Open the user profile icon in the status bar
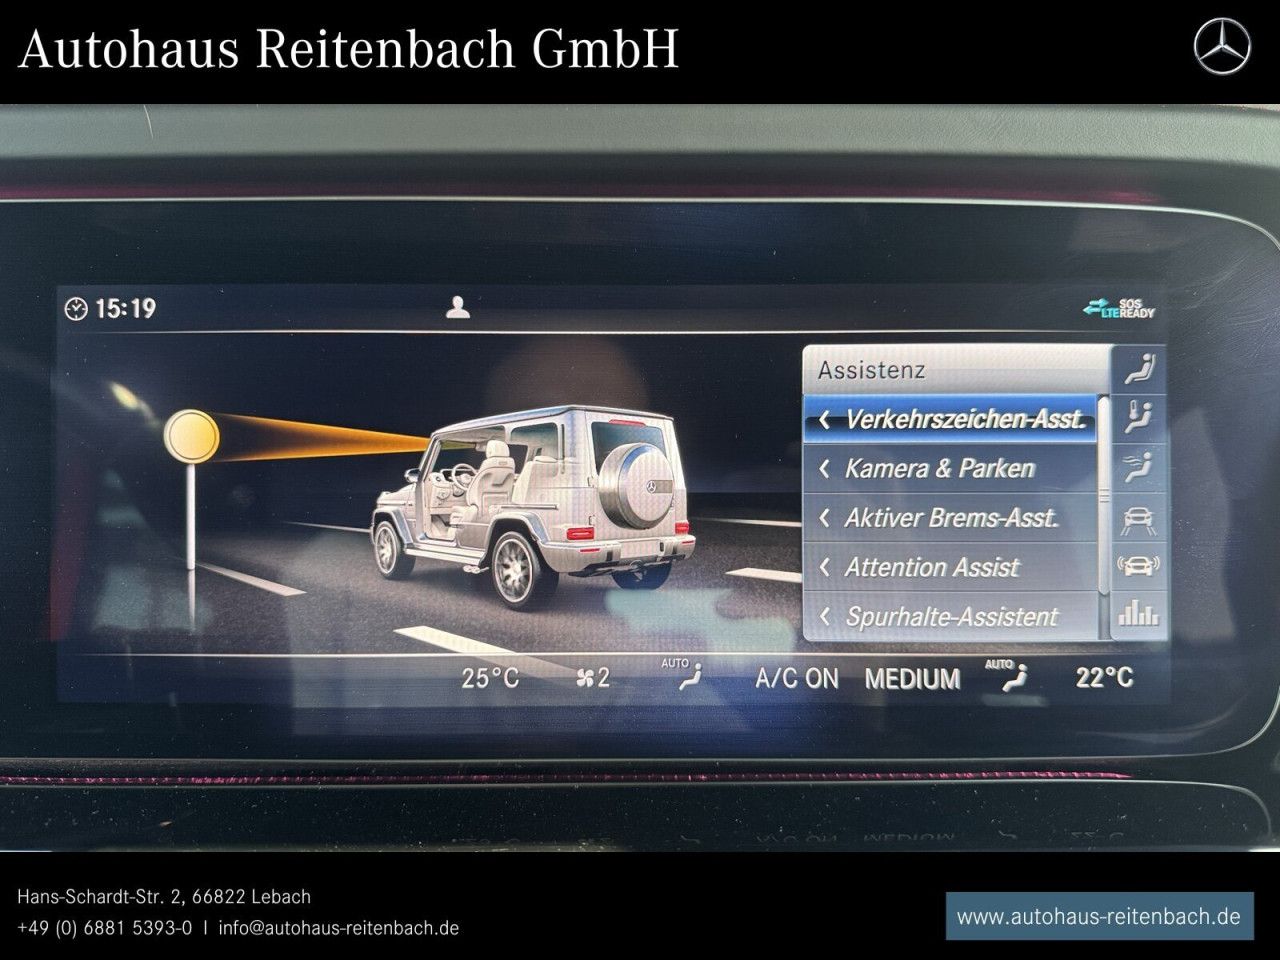Image resolution: width=1280 pixels, height=960 pixels. [x=458, y=307]
